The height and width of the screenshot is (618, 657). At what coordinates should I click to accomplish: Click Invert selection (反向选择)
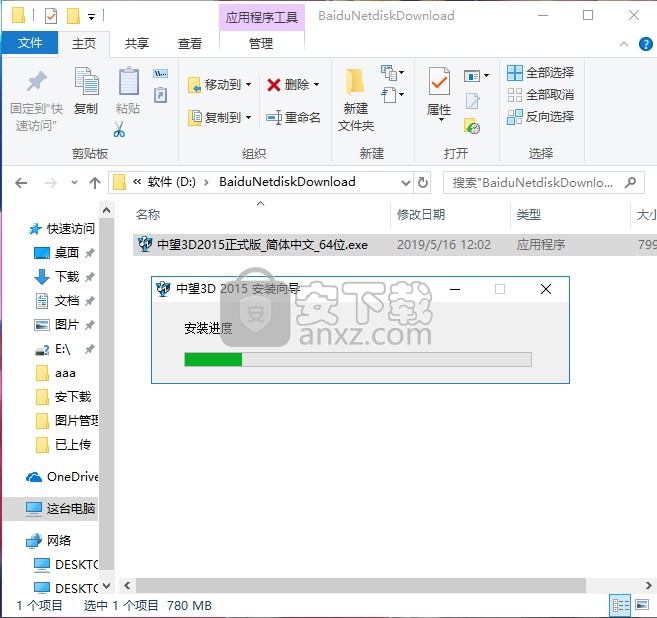541,116
